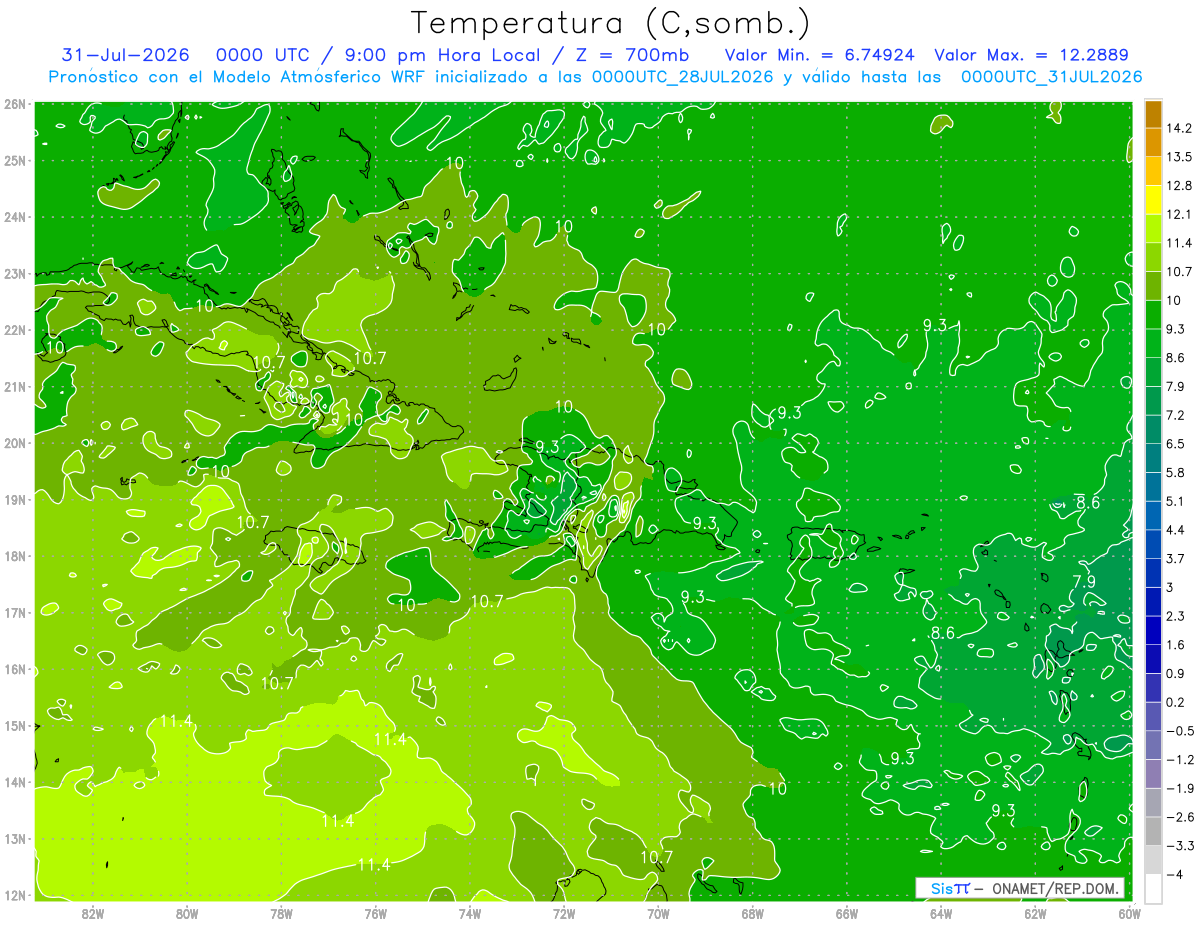This screenshot has width=1200, height=927.
Task: Click the yellow swatch between 12.1 and 12.8
Action: point(1153,200)
